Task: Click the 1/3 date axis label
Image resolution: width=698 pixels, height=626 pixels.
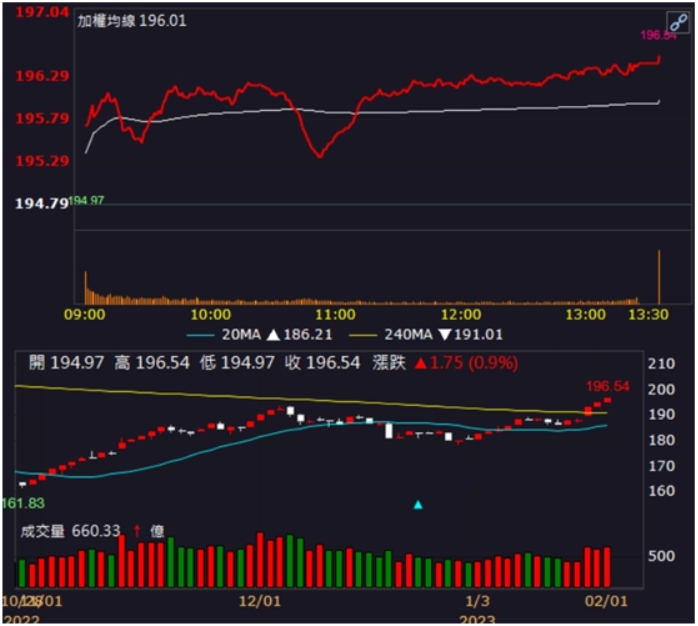Action: coord(478,601)
